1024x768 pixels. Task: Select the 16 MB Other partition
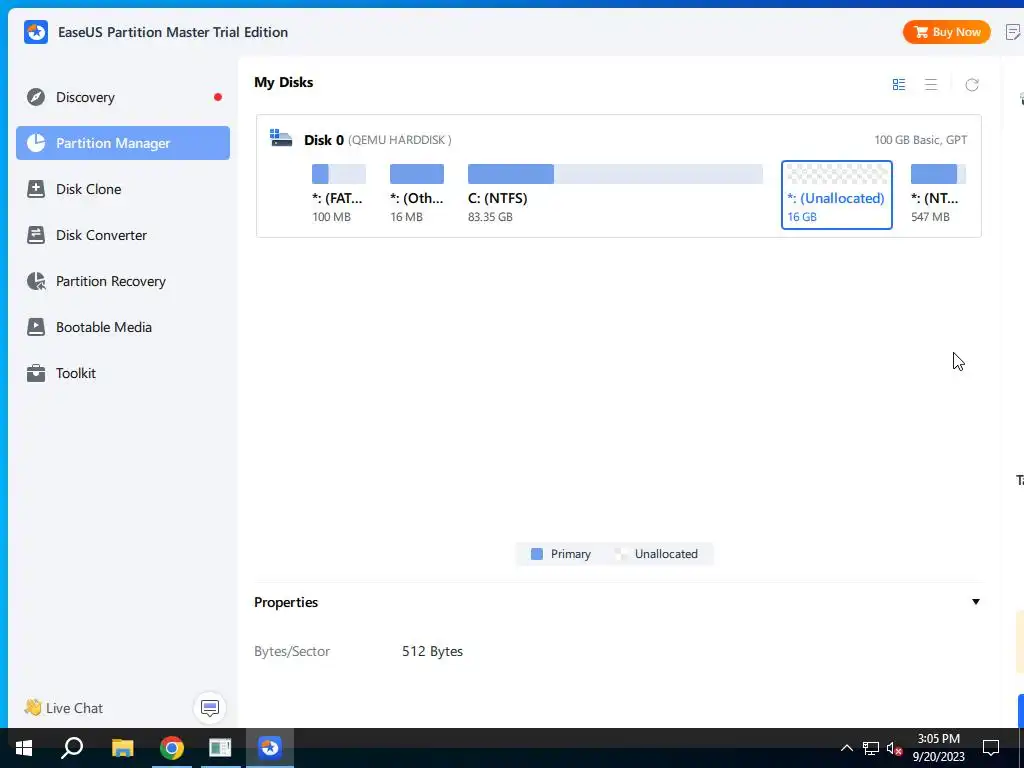point(417,193)
